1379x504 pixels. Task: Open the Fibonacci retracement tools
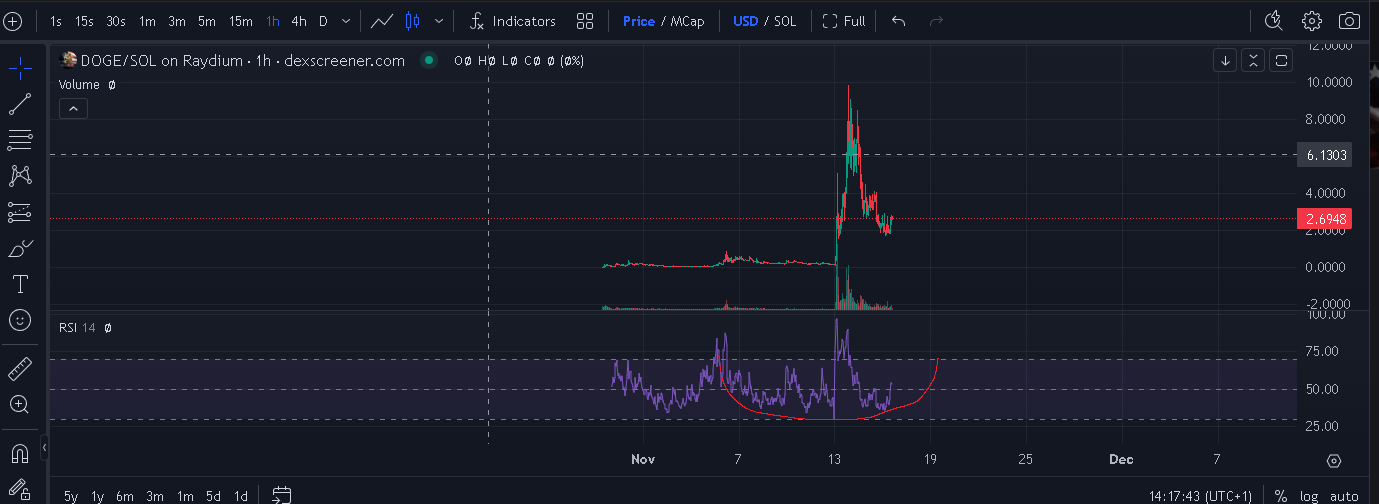(20, 140)
